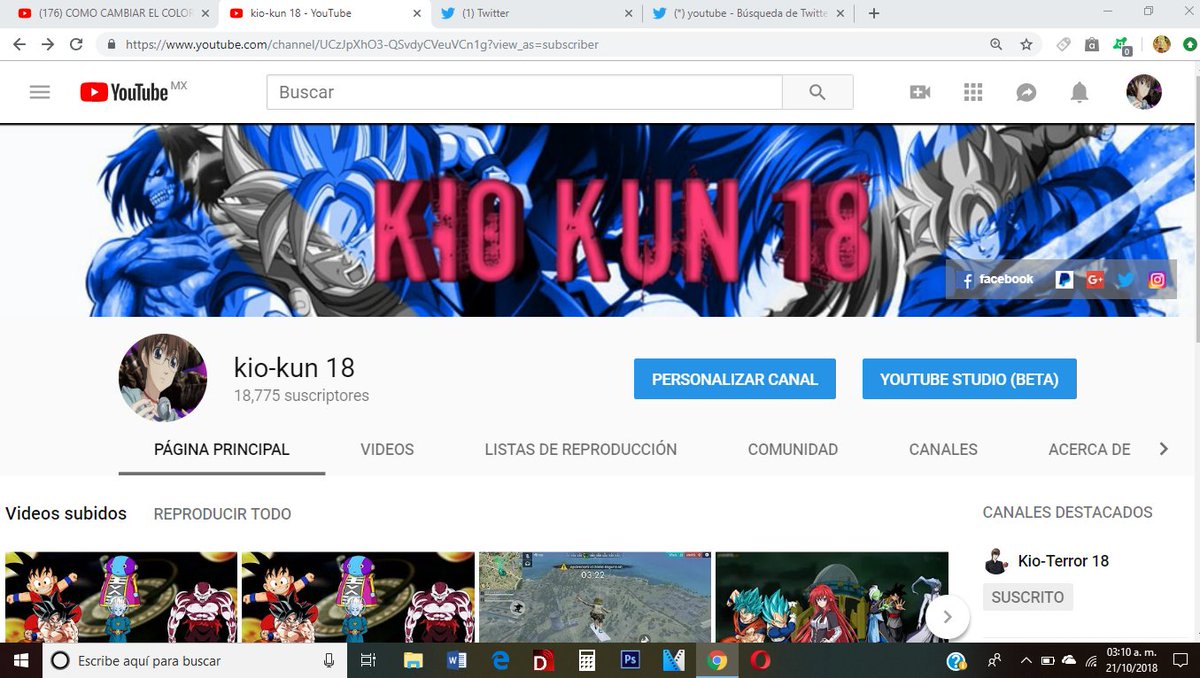Viewport: 1200px width, 678px height.
Task: Click the green Chrome update arrow icon
Action: [1189, 44]
